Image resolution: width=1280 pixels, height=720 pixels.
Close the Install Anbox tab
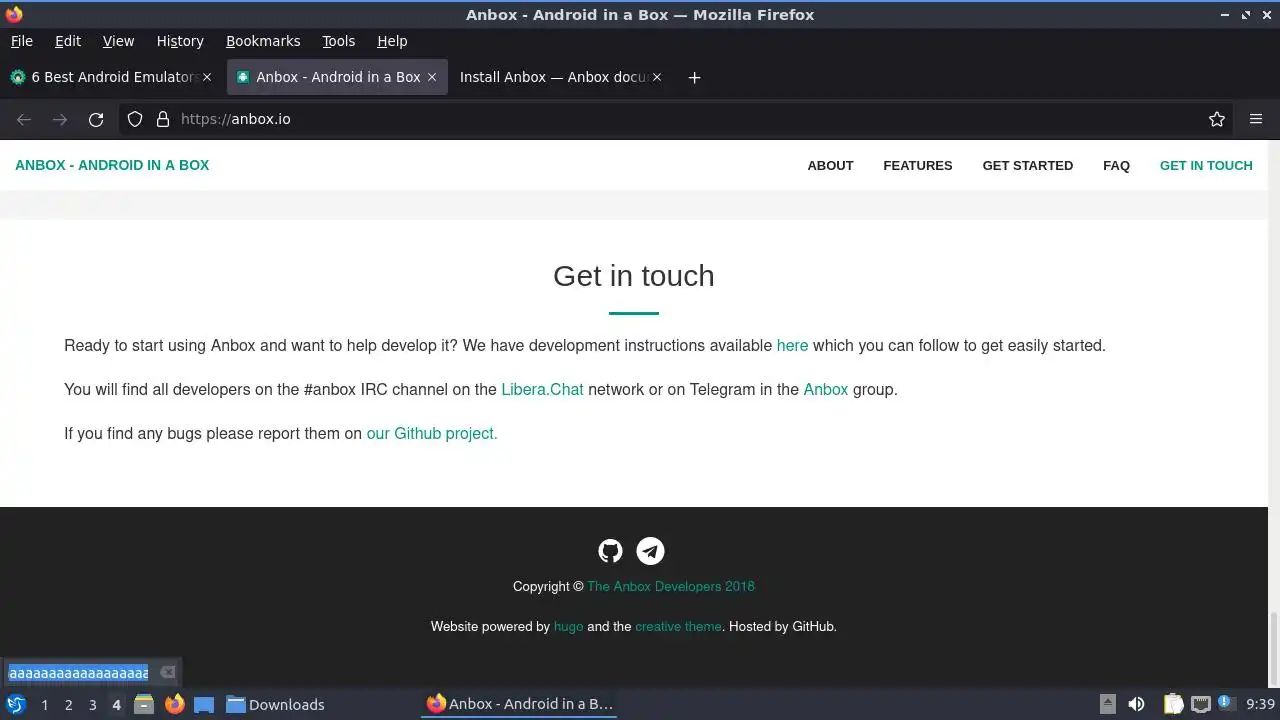[657, 77]
